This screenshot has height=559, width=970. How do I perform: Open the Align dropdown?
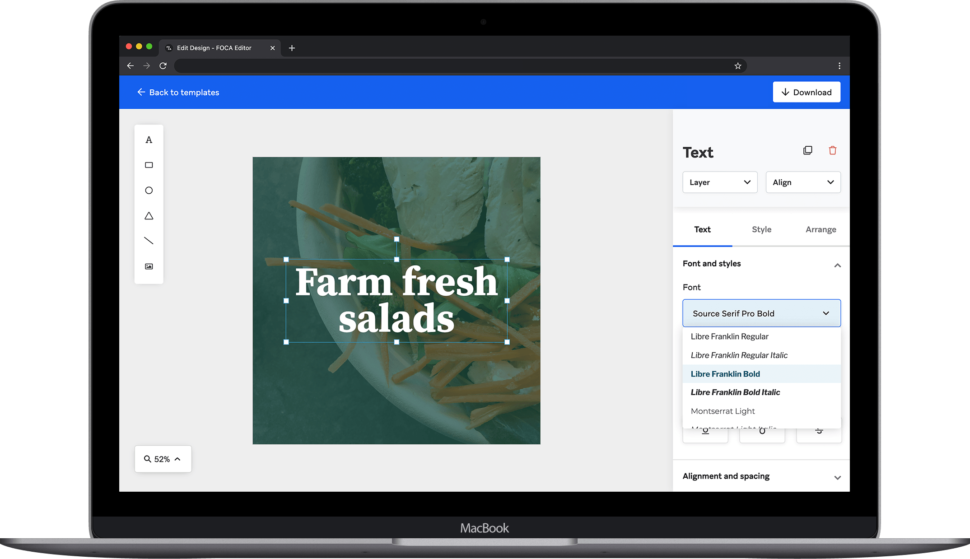pyautogui.click(x=803, y=182)
